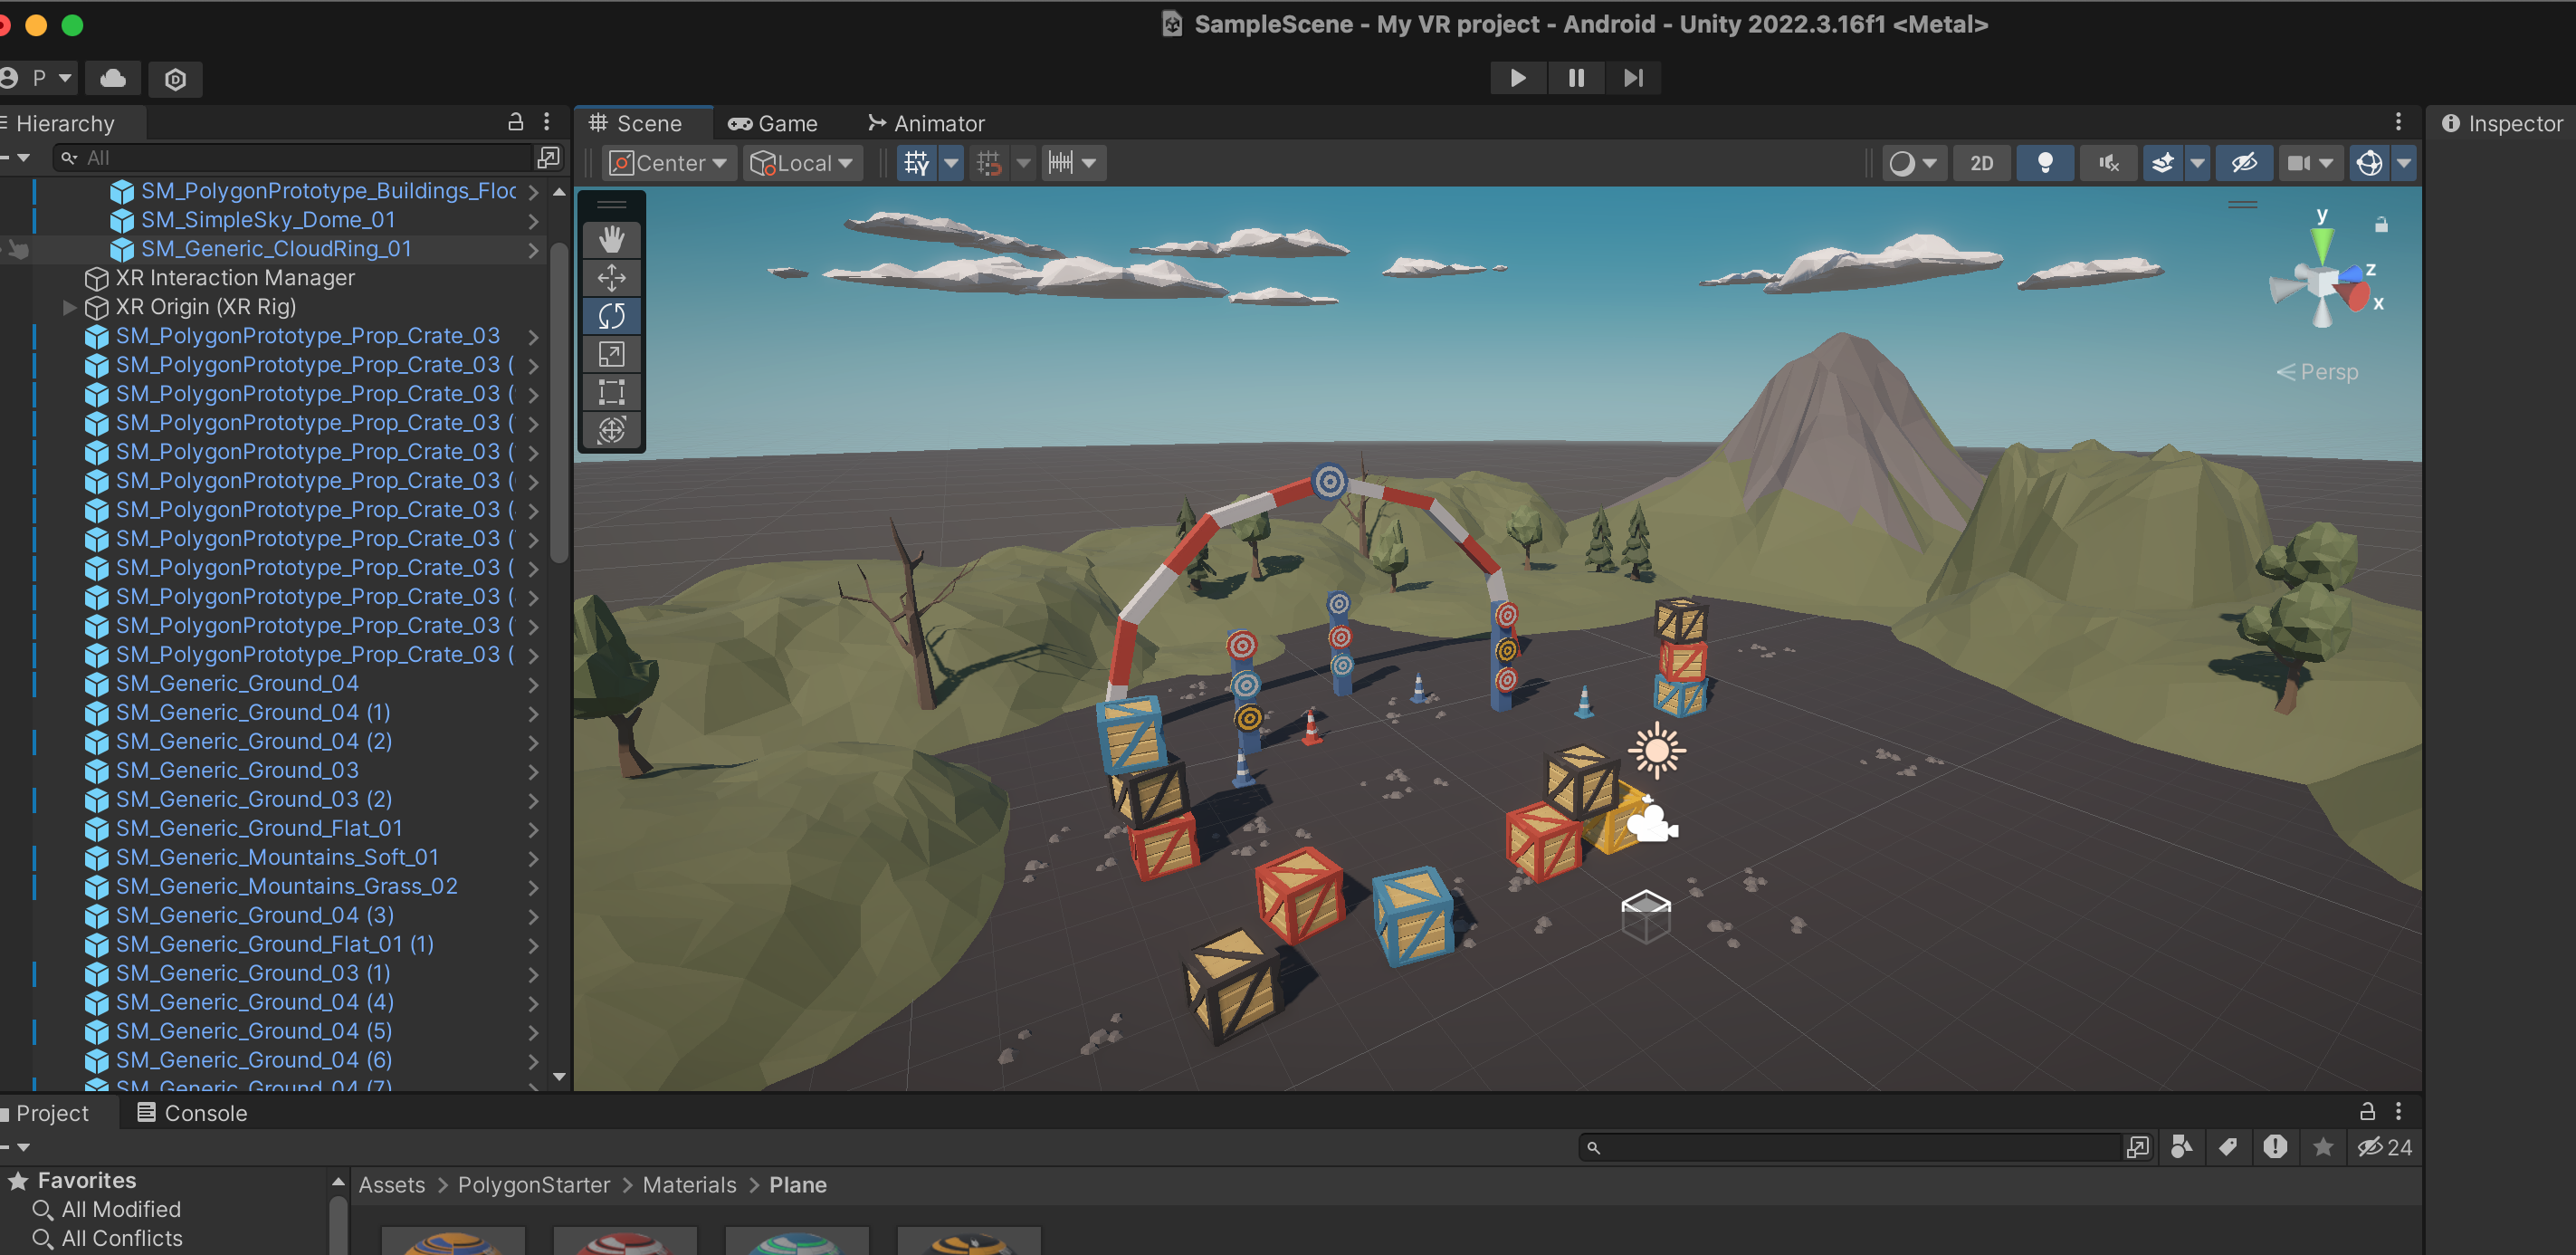The width and height of the screenshot is (2576, 1255).
Task: Switch to the Game tab
Action: 773,124
